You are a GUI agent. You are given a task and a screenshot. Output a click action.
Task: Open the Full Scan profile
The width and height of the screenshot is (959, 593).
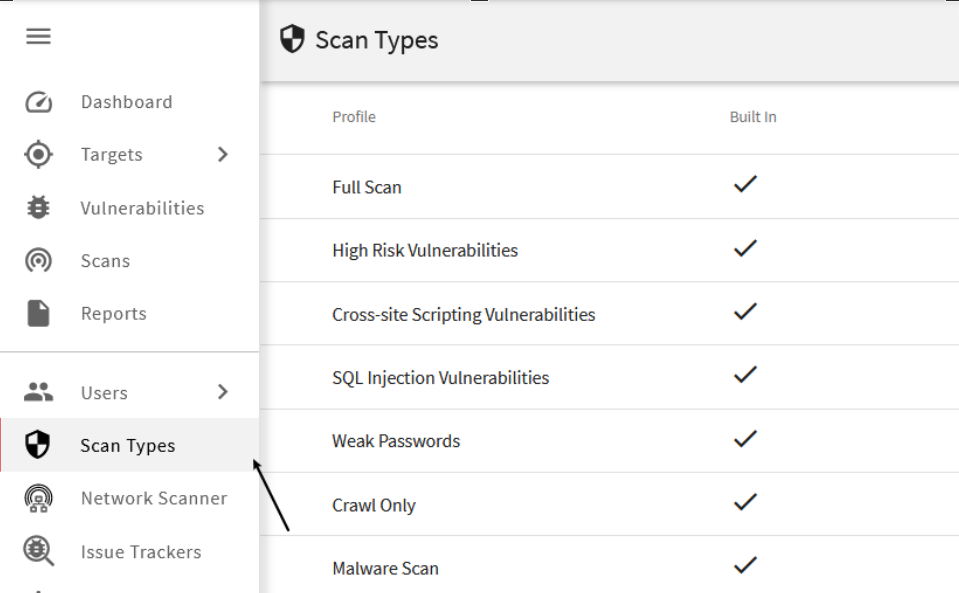click(x=367, y=187)
